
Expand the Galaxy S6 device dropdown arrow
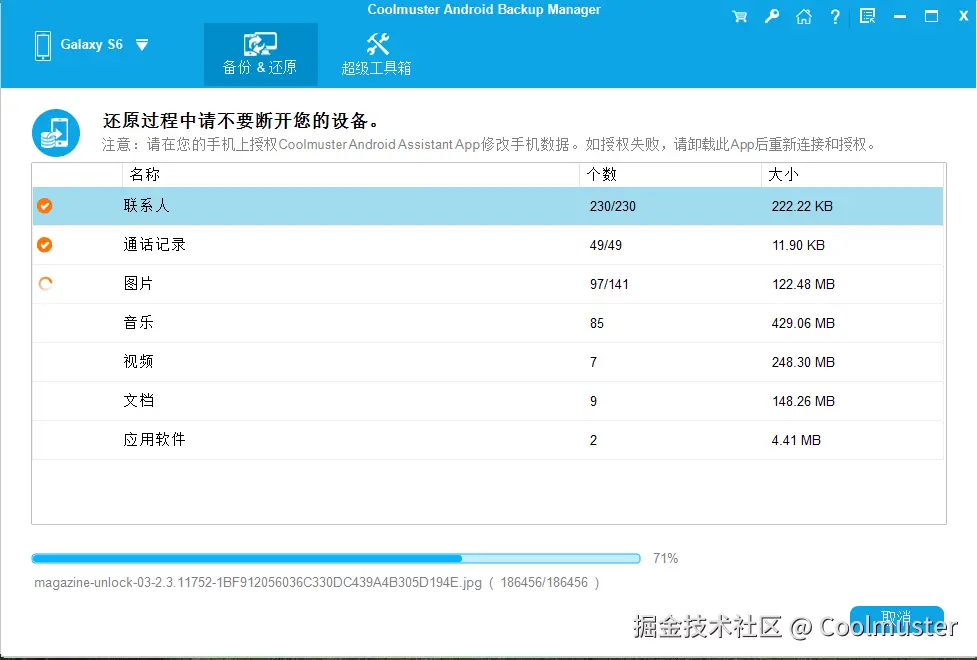142,45
